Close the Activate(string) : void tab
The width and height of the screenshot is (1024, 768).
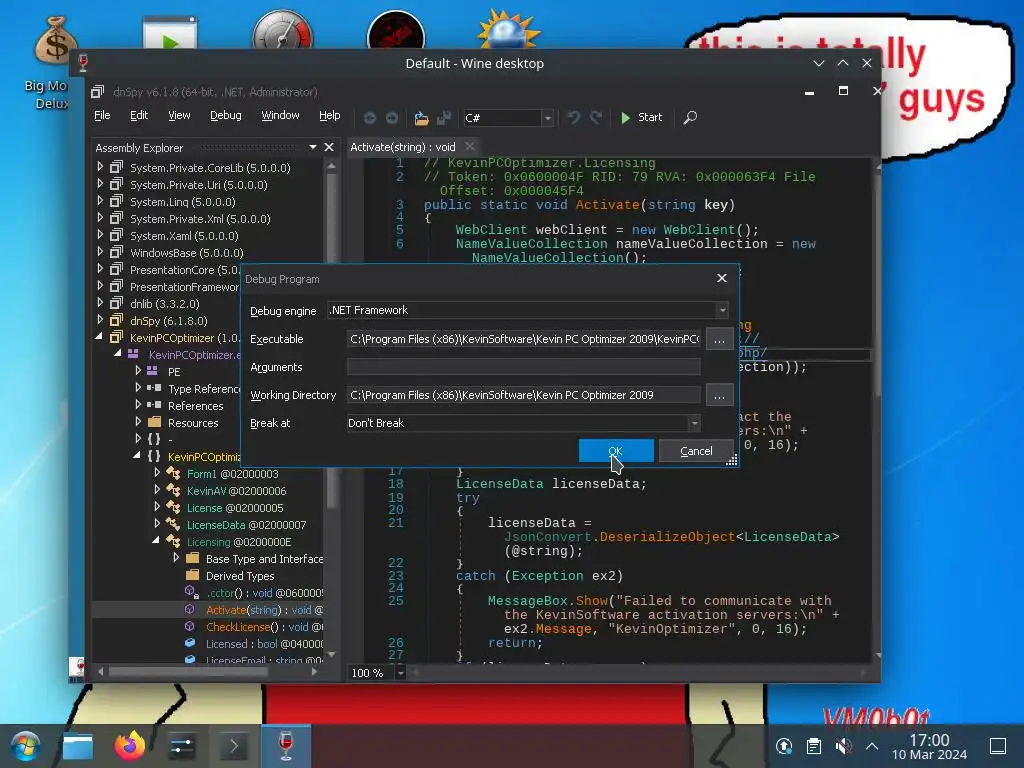[470, 146]
